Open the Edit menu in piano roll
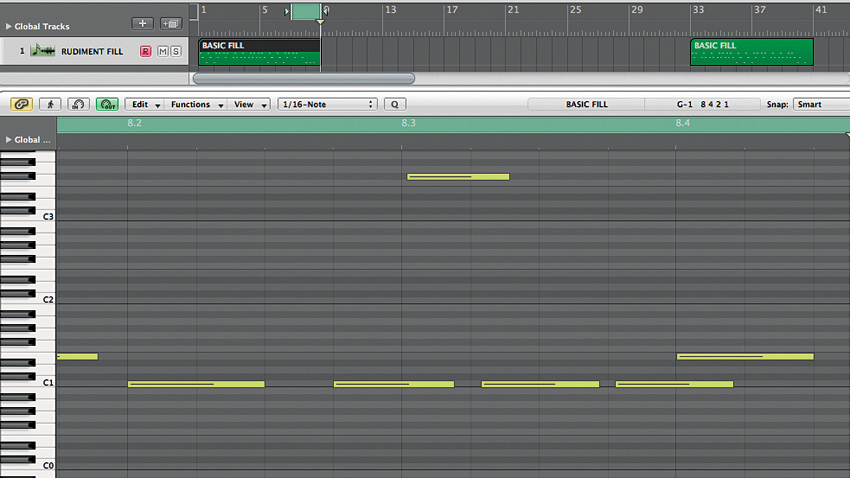850x478 pixels. pos(144,104)
